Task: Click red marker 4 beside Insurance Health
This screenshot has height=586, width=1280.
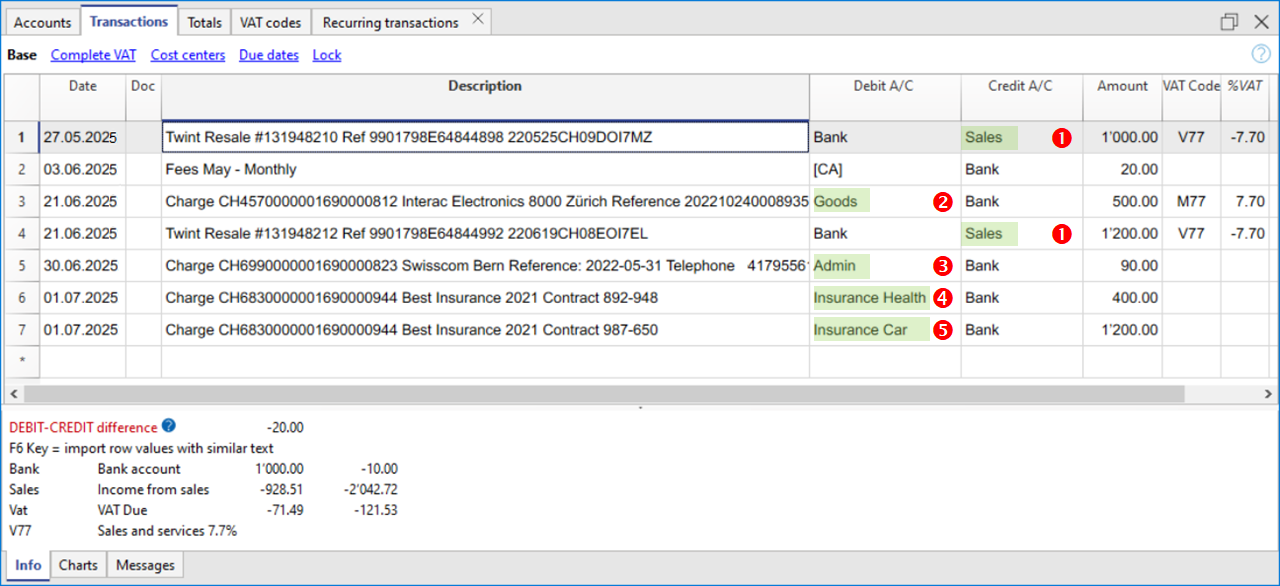Action: click(942, 298)
